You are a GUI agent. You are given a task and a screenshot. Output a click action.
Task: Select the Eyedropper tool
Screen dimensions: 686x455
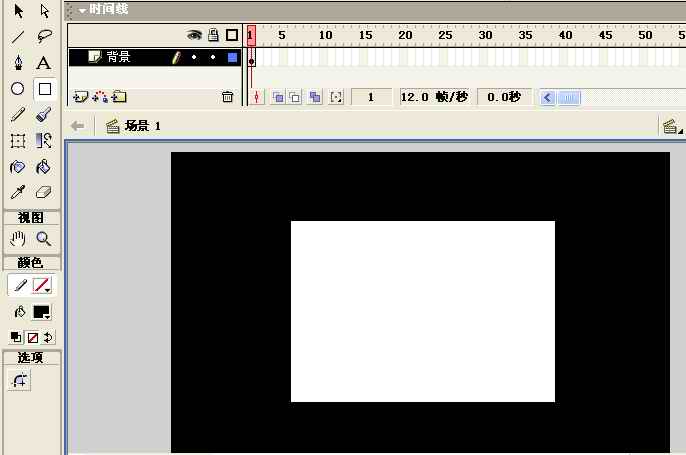tap(17, 193)
